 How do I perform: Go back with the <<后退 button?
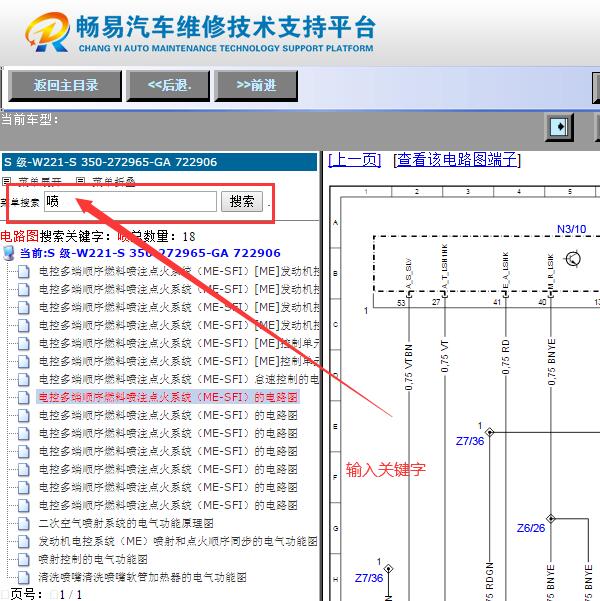click(168, 85)
